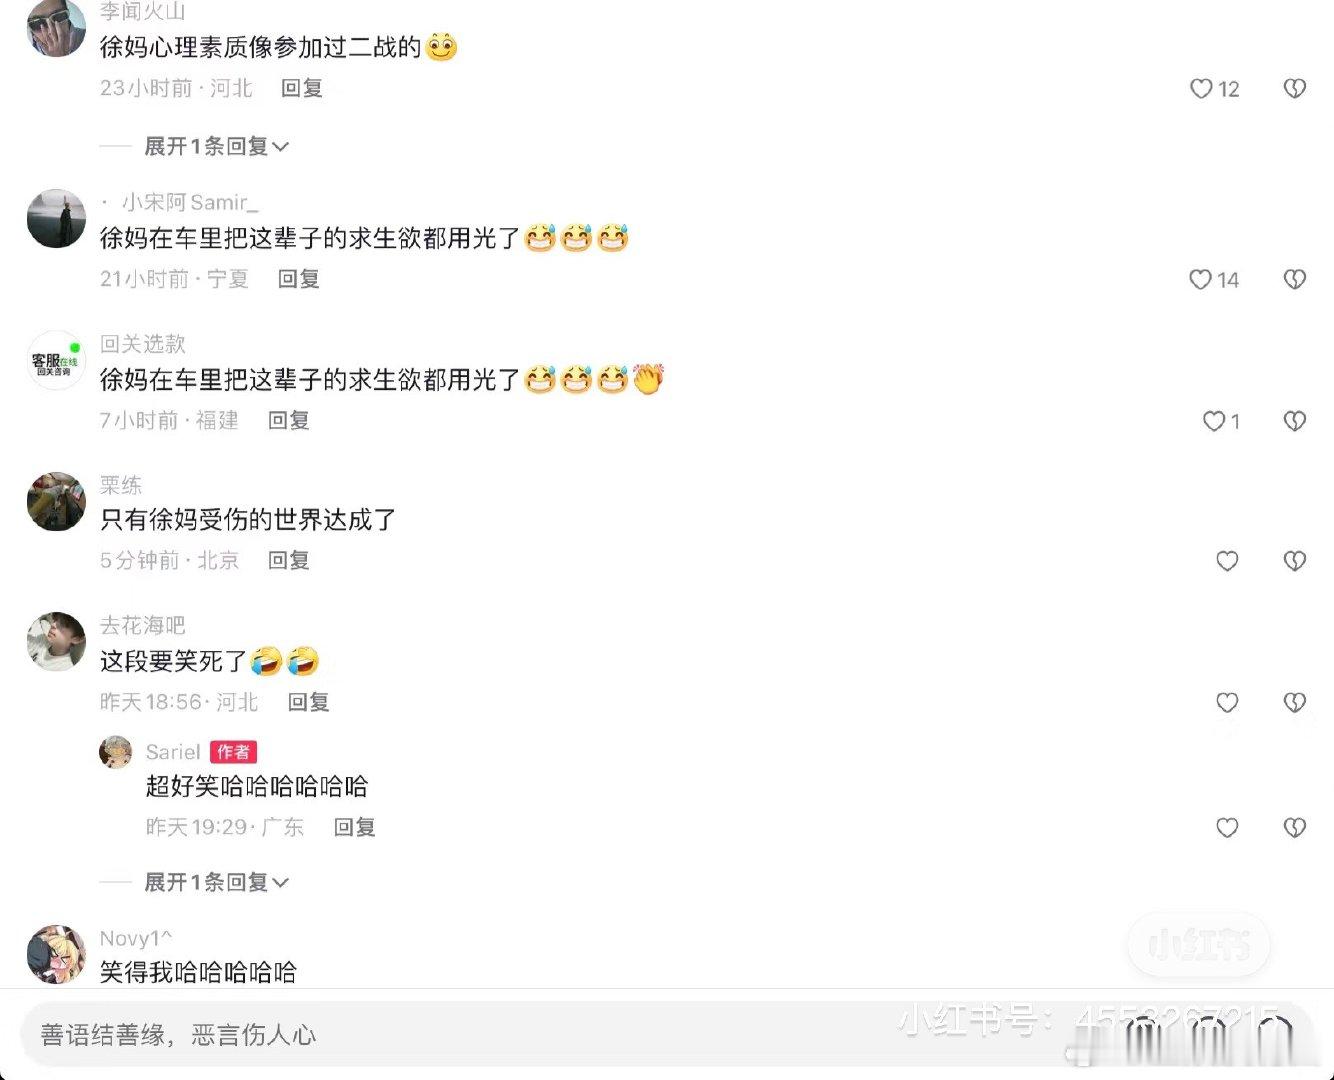
Task: Open 去花海吧's profile avatar
Action: pos(56,641)
